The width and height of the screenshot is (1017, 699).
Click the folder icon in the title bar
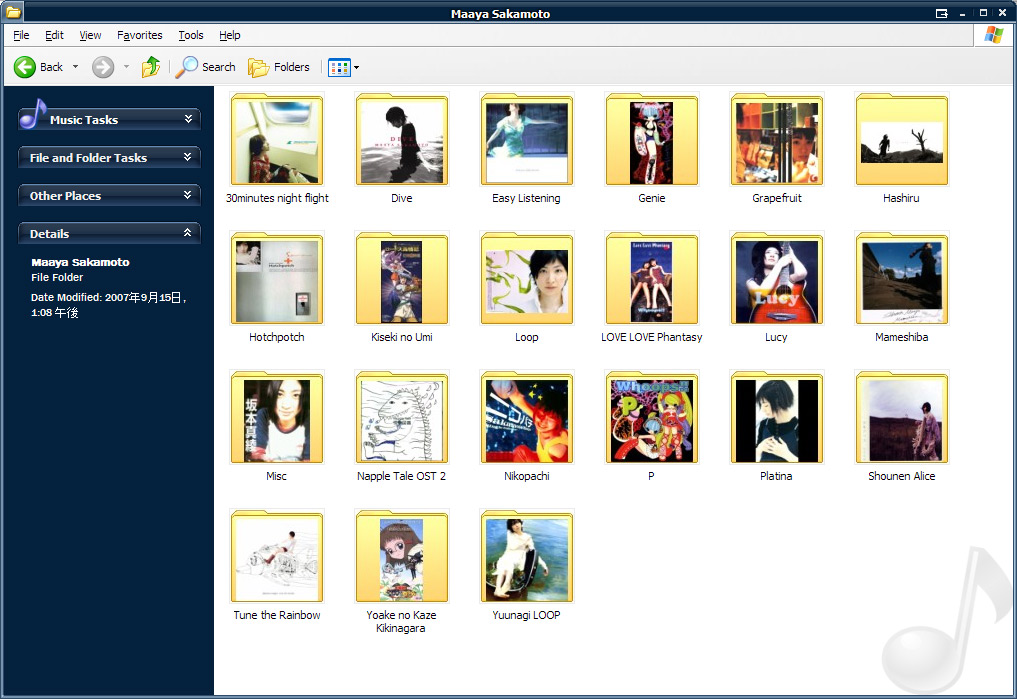[x=13, y=12]
